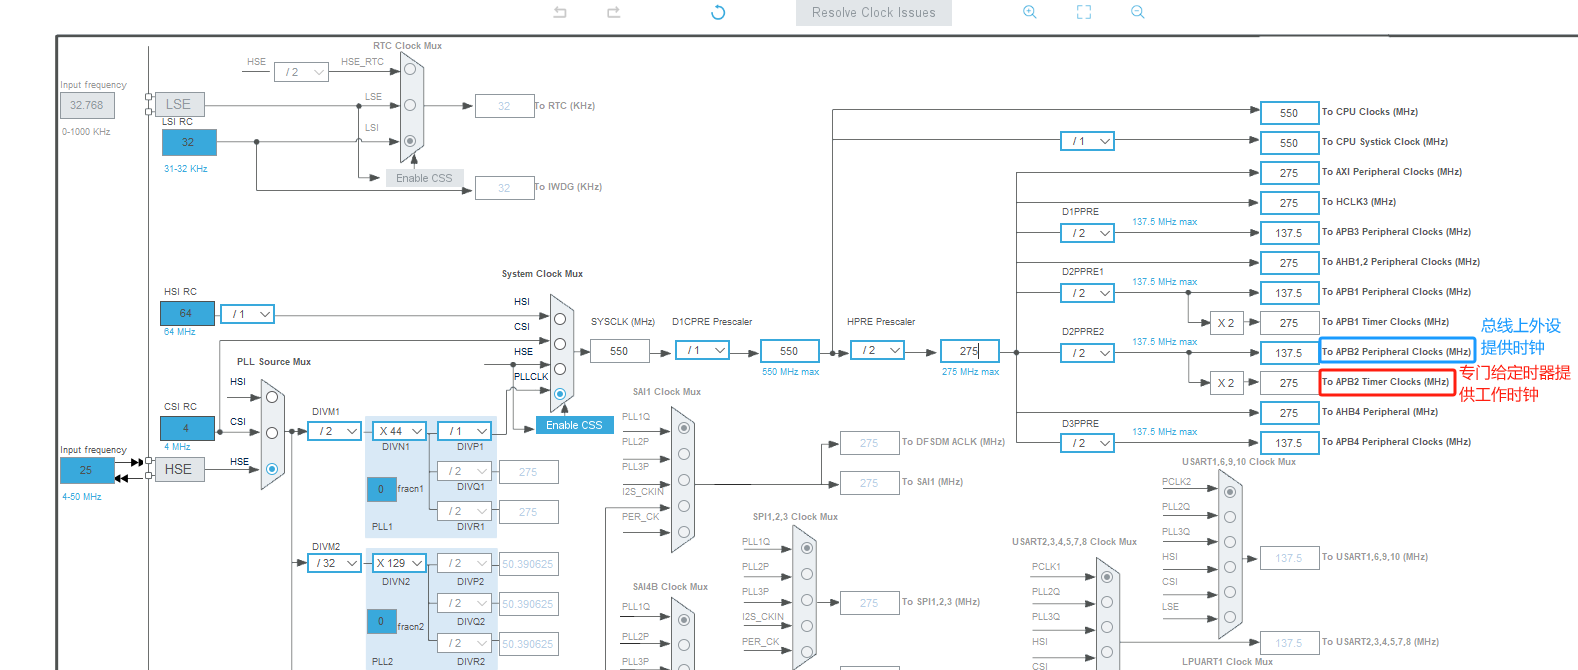Select LSE in USART1,6,9,10 Clock Mux
The image size is (1578, 670).
[x=1230, y=617]
